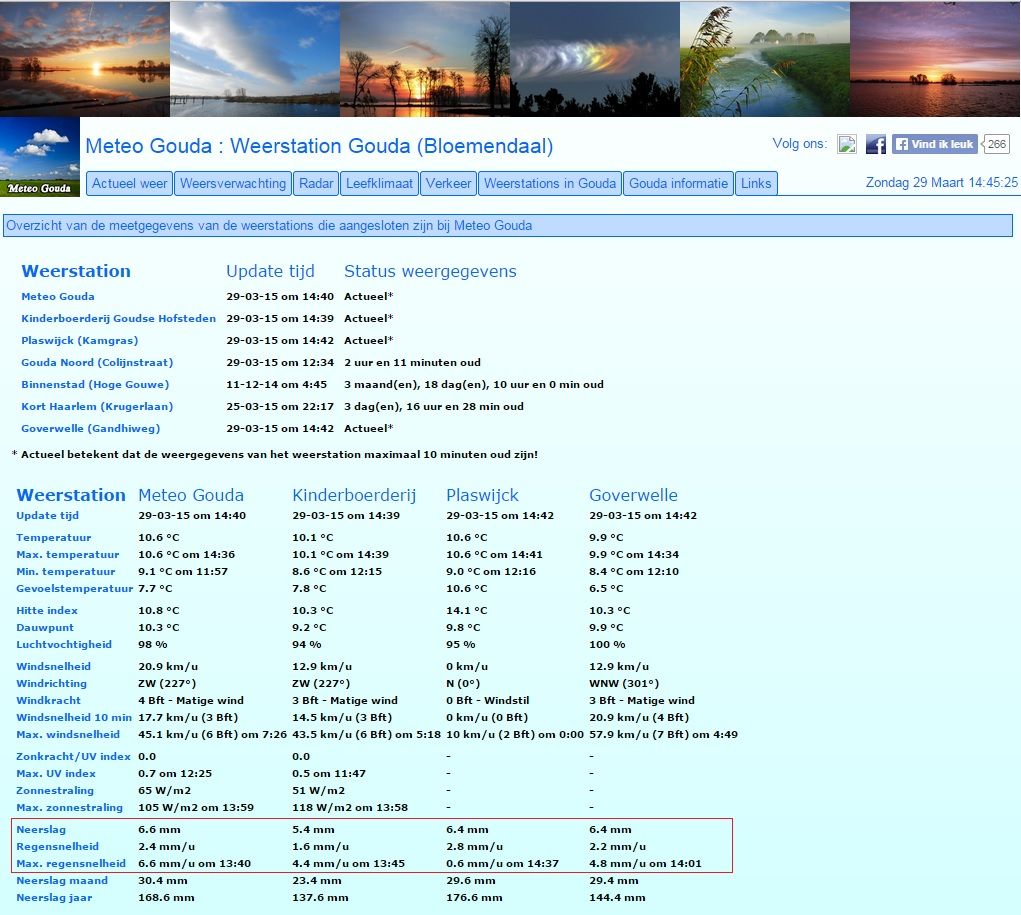Select the Radar menu tab

click(316, 184)
